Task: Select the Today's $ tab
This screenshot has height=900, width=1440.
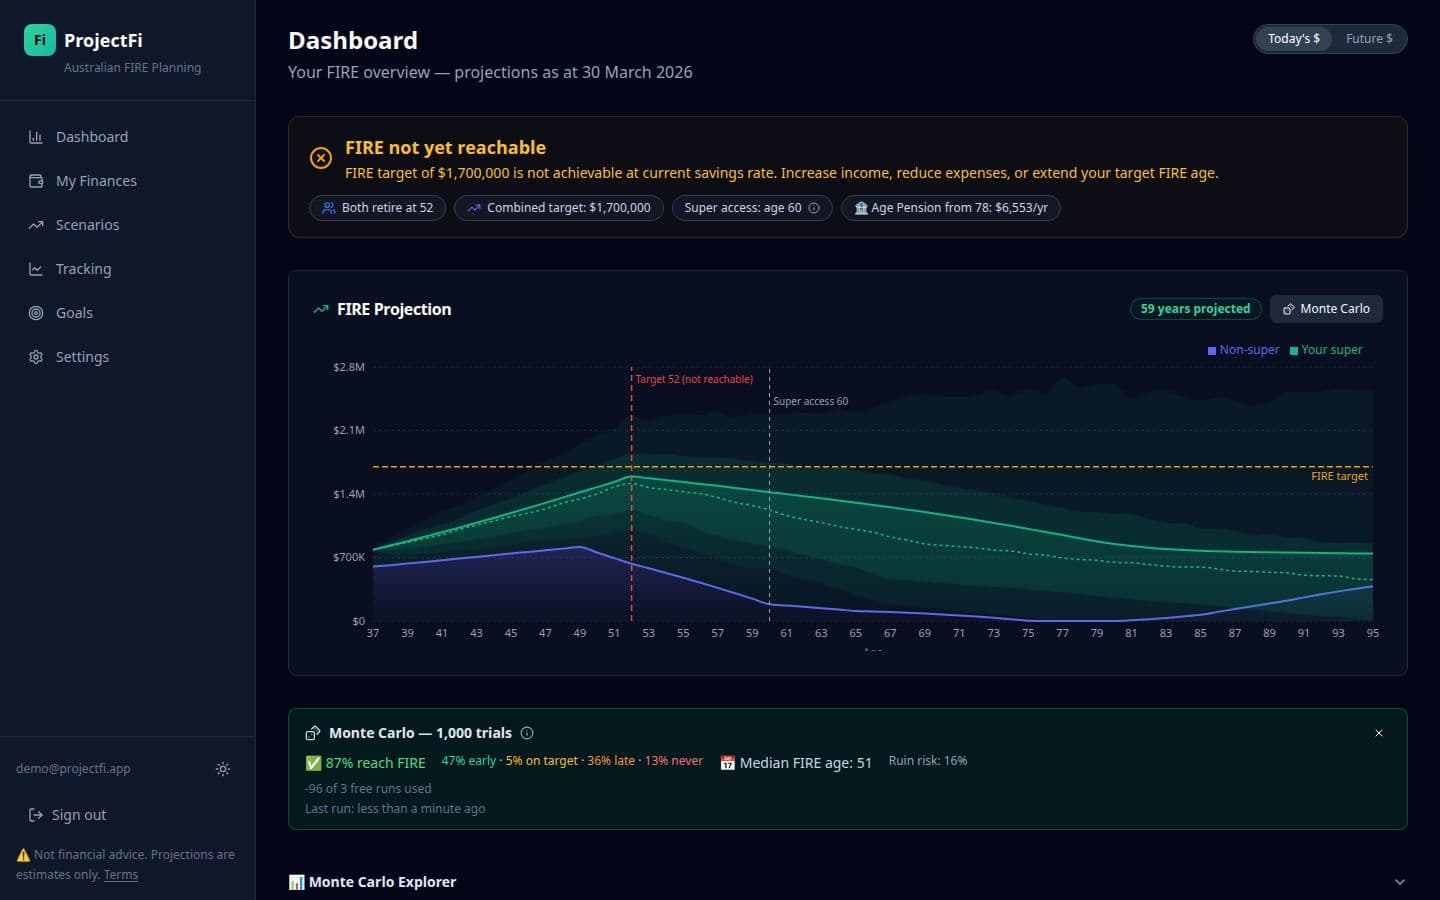Action: [1293, 39]
